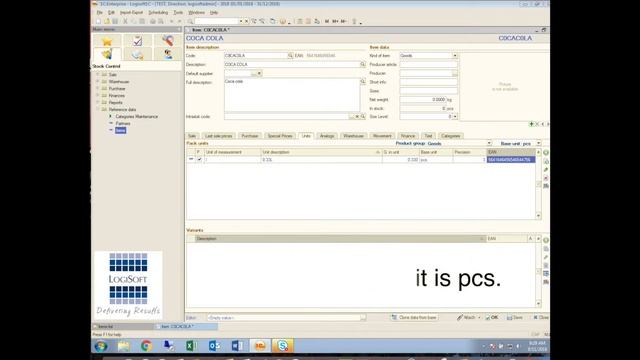The image size is (640, 360).
Task: Expand the Warehouse folder in the tree
Action: click(x=98, y=82)
